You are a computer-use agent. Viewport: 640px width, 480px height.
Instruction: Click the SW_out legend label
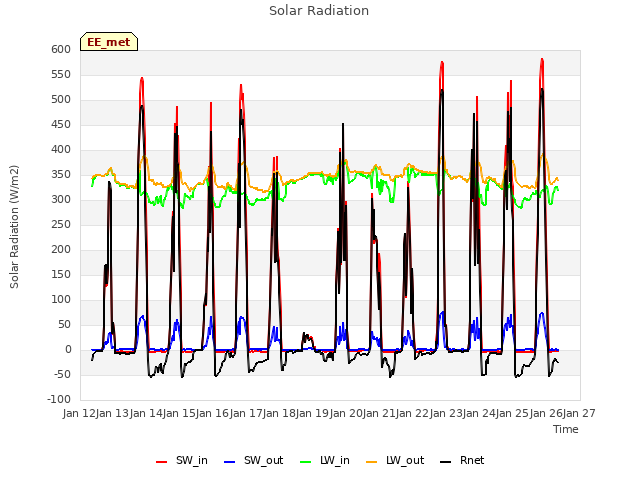point(264,460)
